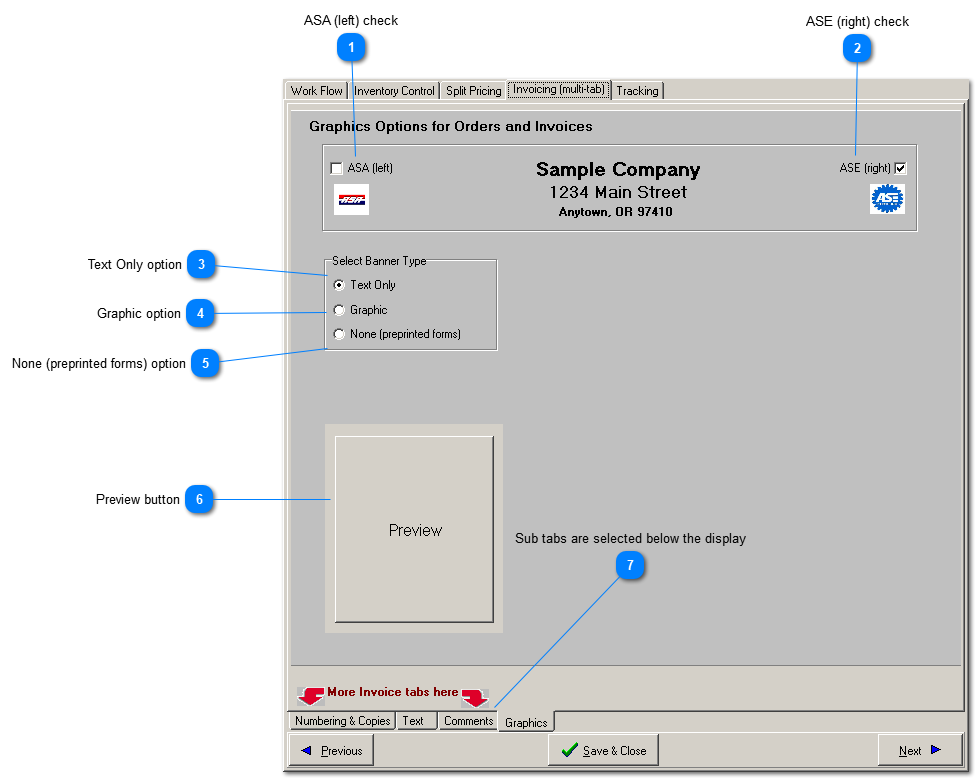The image size is (978, 781).
Task: Click the Save & Close button
Action: (603, 750)
